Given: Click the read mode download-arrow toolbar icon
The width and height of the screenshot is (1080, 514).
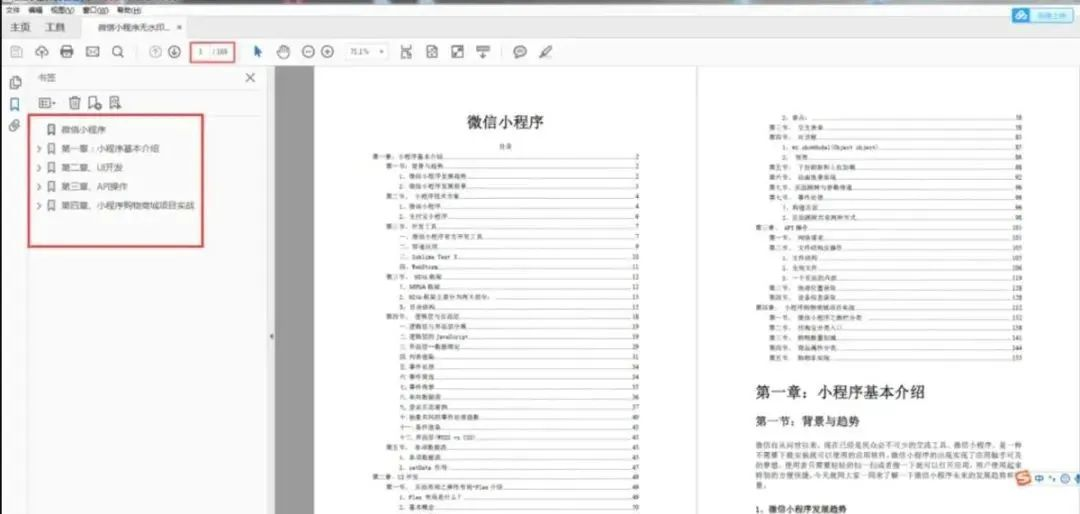Looking at the screenshot, I should [483, 52].
